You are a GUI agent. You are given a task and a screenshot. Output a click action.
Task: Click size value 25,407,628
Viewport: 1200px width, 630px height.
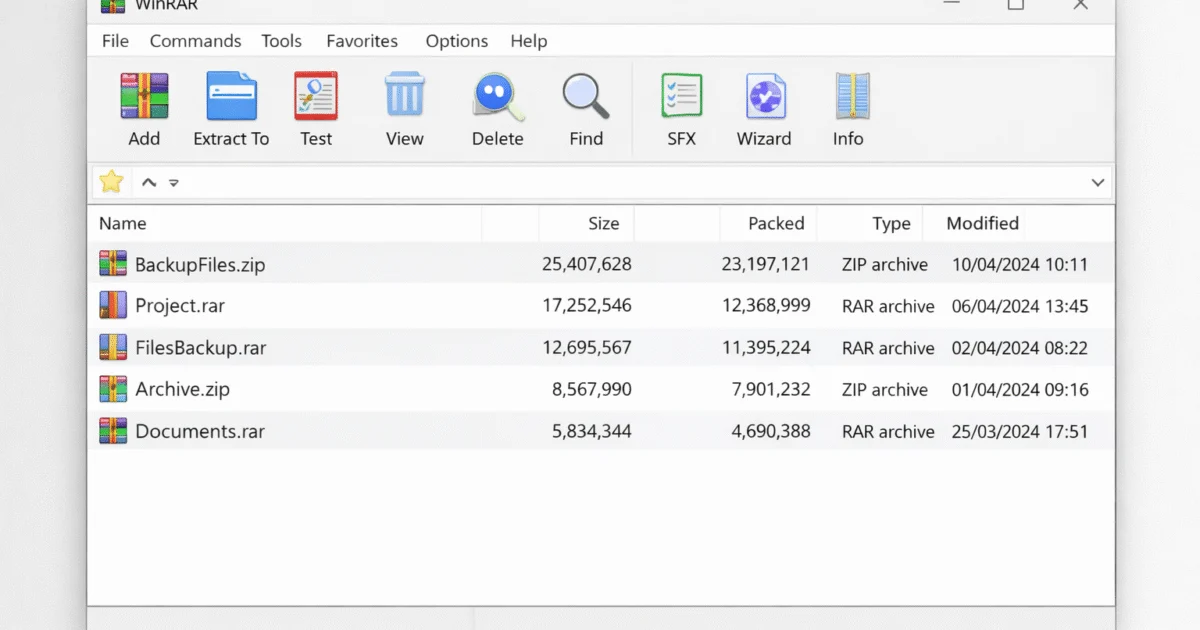tap(587, 265)
